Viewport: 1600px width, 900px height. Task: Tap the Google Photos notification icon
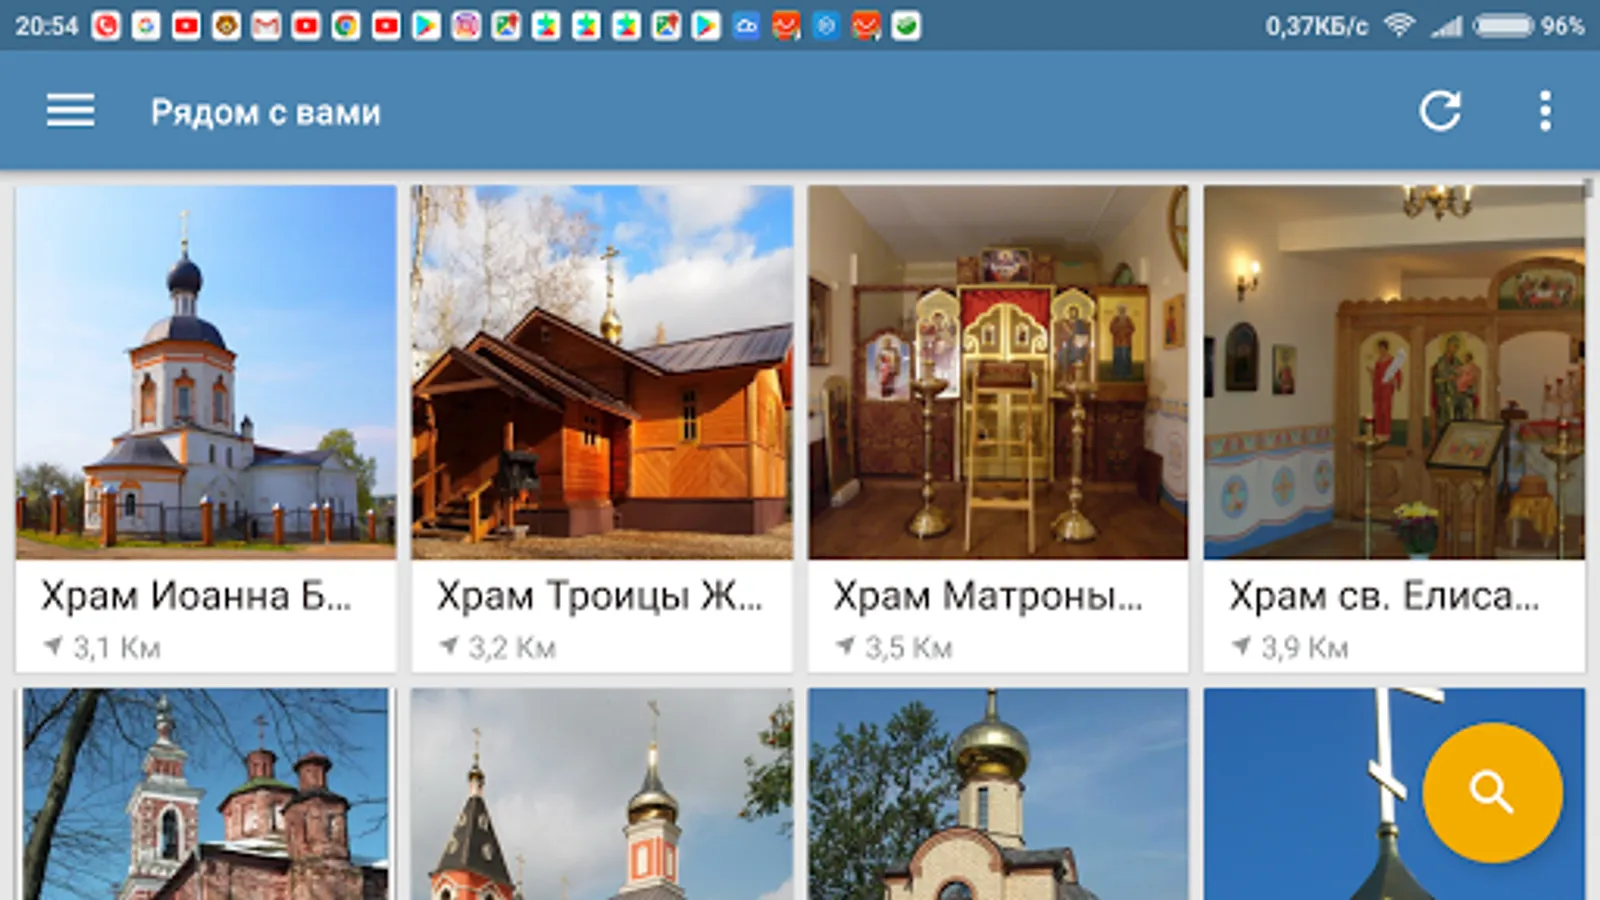coord(146,26)
